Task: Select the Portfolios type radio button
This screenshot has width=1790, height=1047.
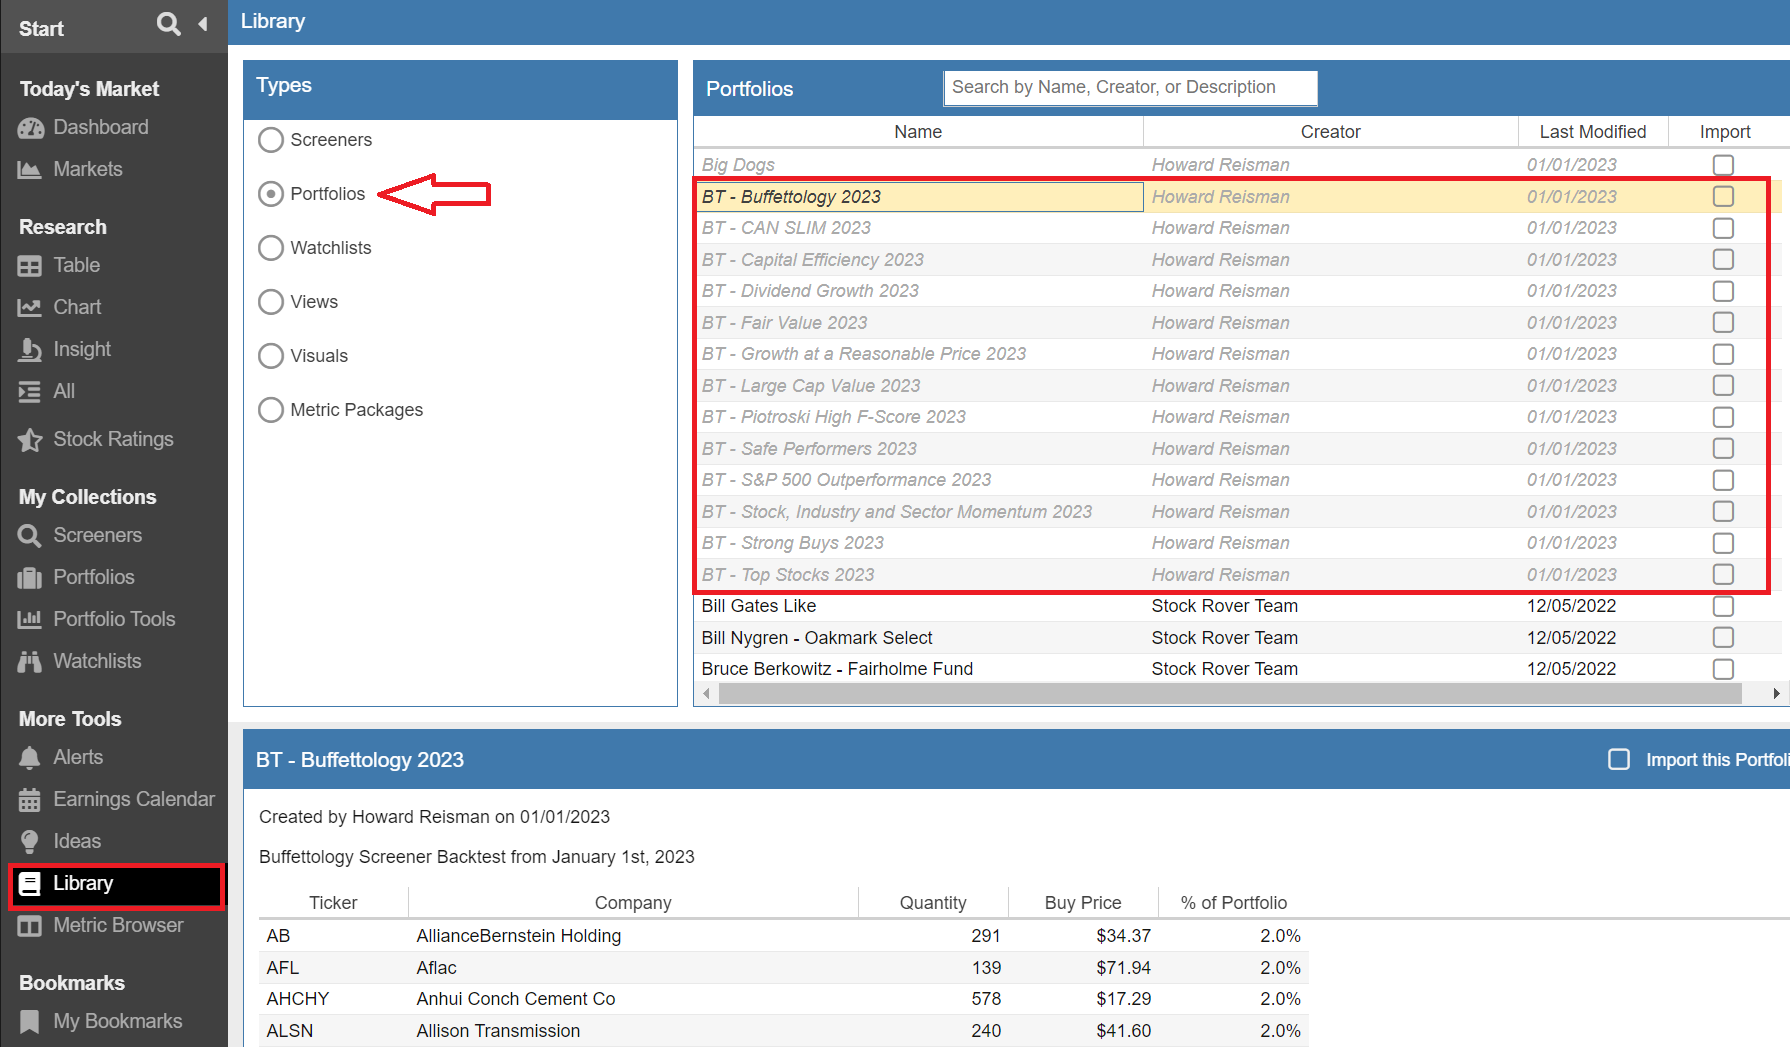Action: tap(271, 194)
